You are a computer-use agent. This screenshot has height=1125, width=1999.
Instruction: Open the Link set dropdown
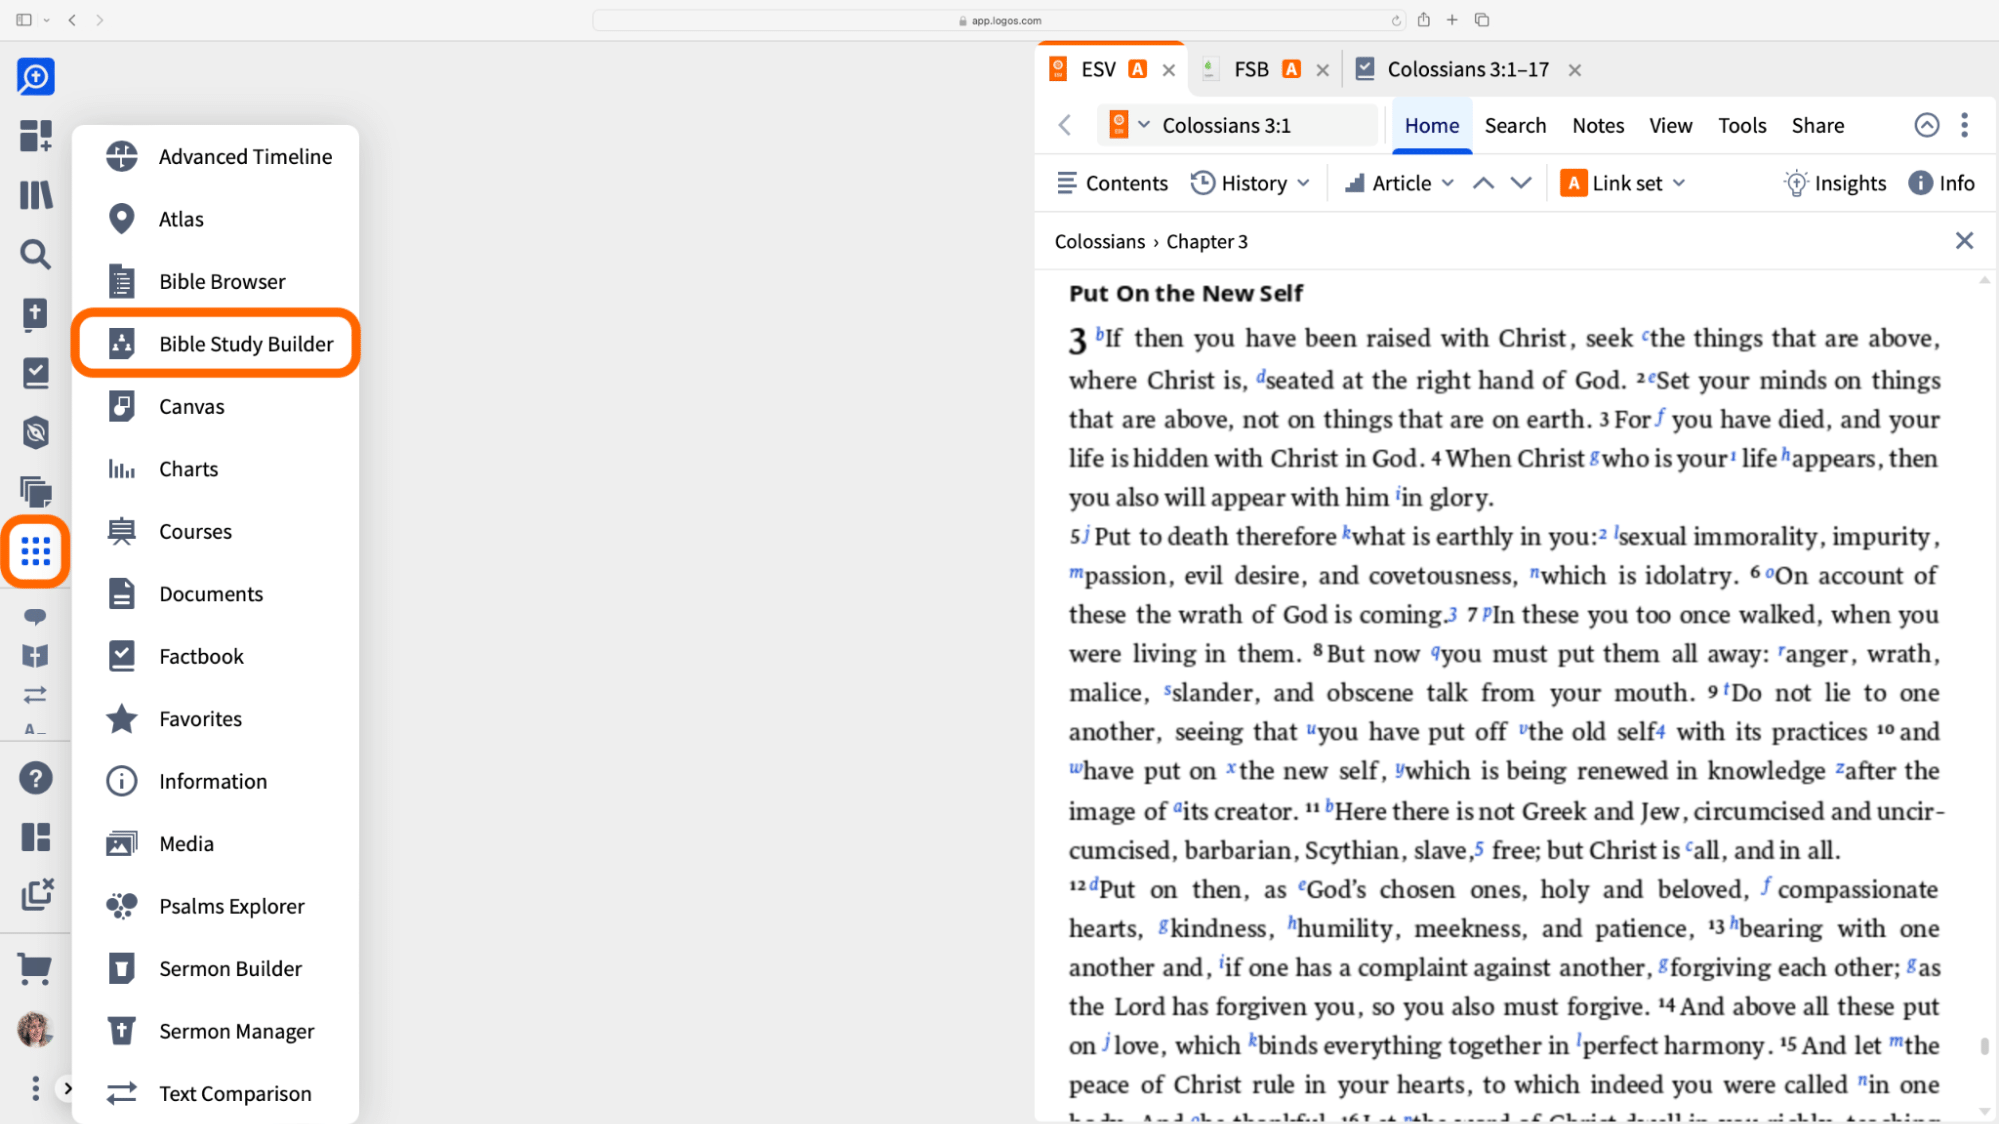pos(1622,183)
